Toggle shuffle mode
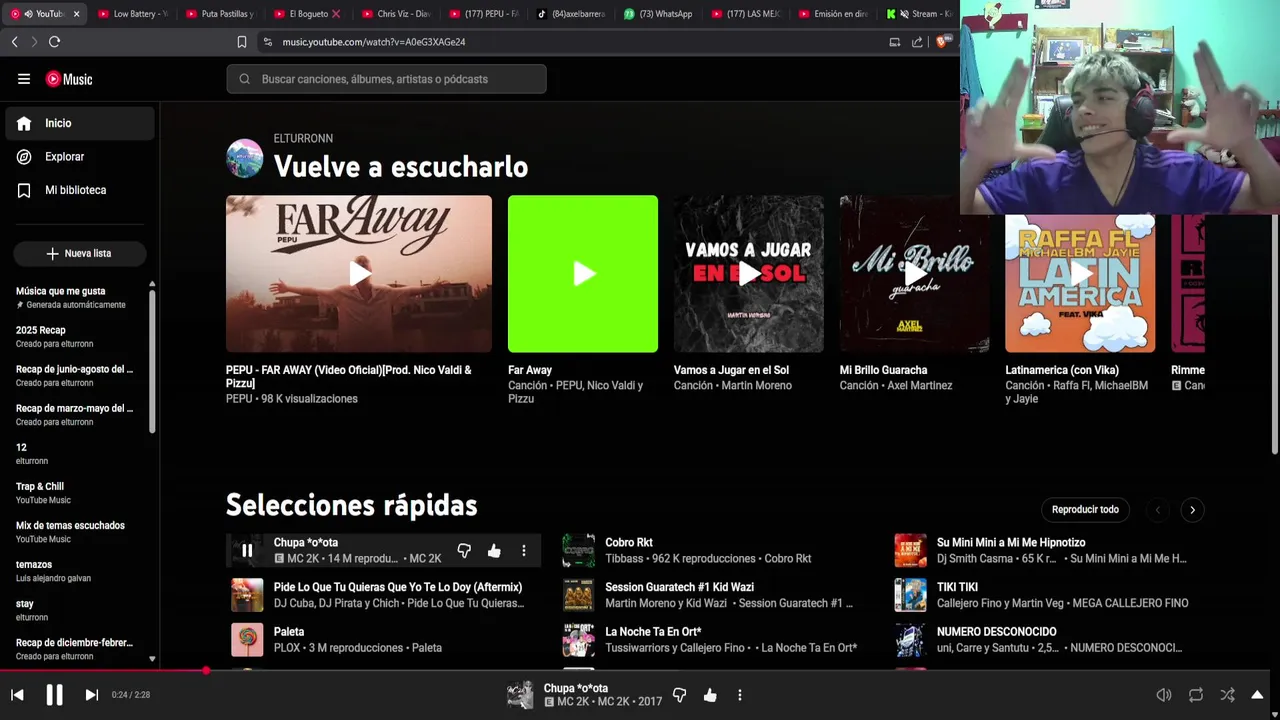 [1227, 695]
